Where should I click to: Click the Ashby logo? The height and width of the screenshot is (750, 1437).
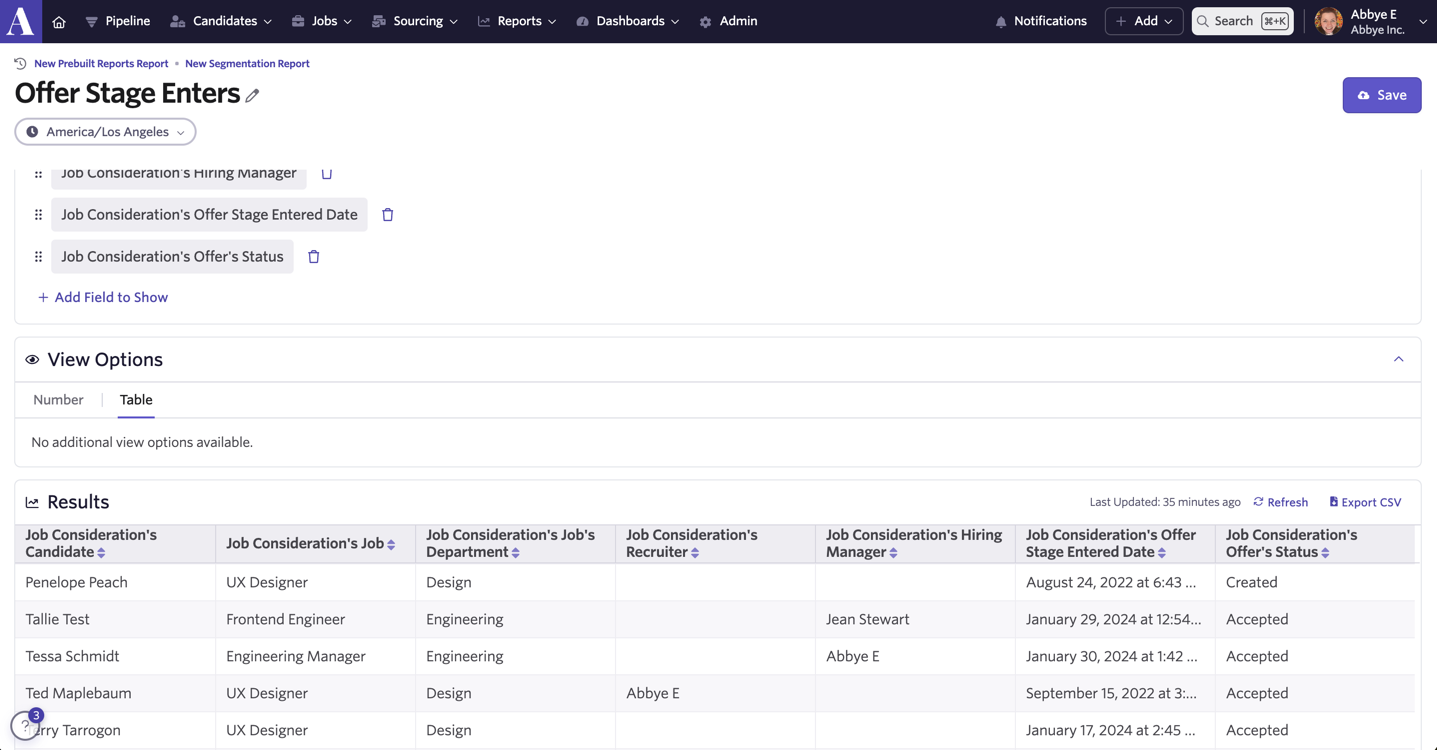pyautogui.click(x=21, y=21)
